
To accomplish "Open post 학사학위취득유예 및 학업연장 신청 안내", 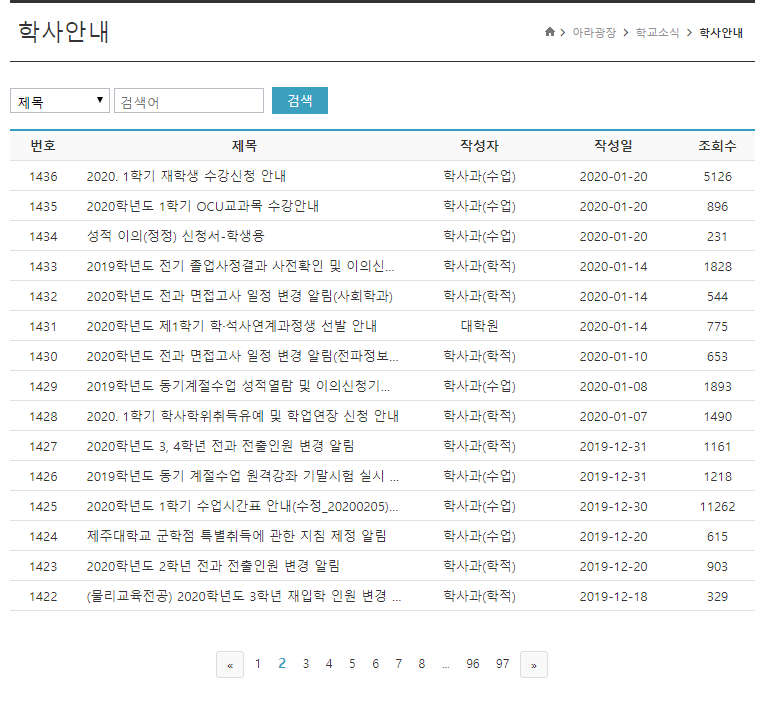I will (242, 417).
